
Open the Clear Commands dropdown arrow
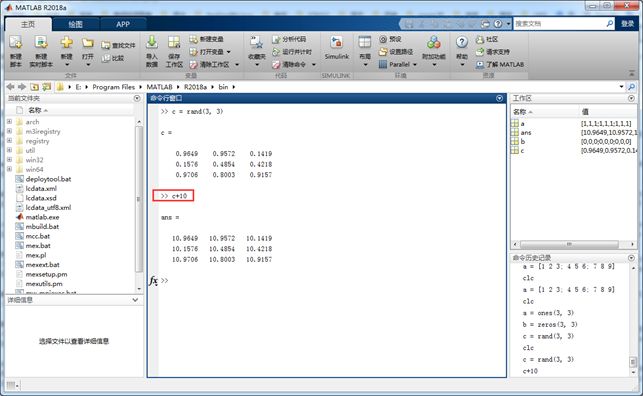[x=314, y=65]
